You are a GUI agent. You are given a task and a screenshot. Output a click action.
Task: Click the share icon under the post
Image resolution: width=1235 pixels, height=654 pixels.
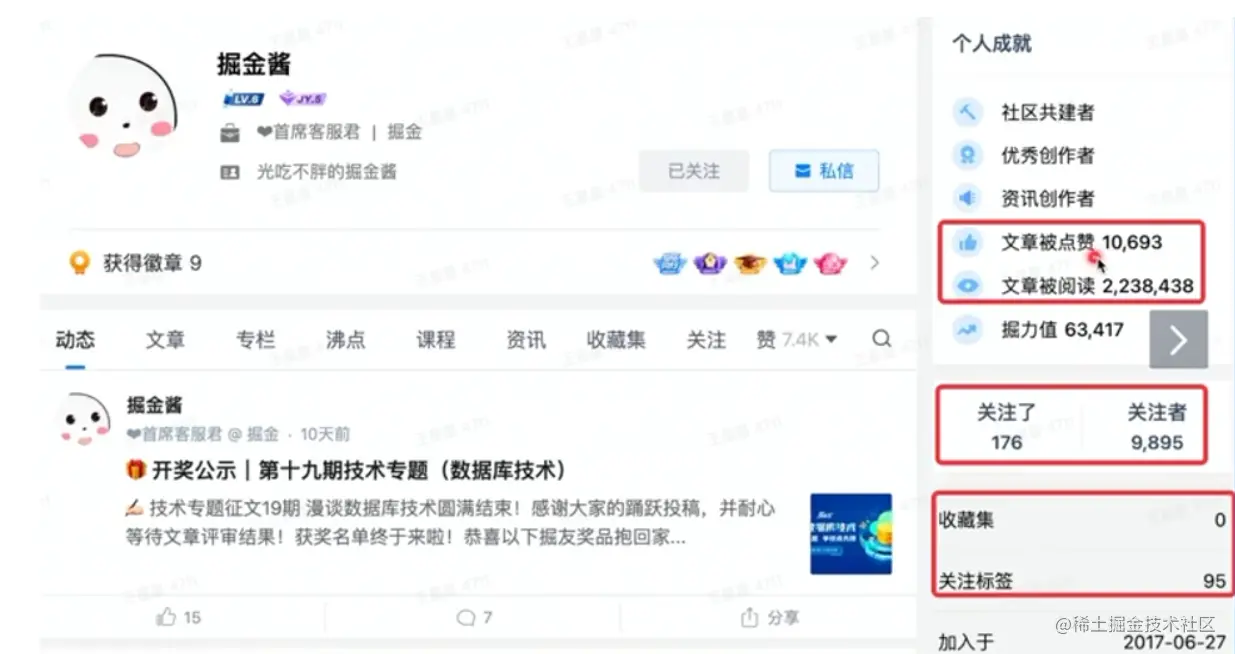pos(749,617)
